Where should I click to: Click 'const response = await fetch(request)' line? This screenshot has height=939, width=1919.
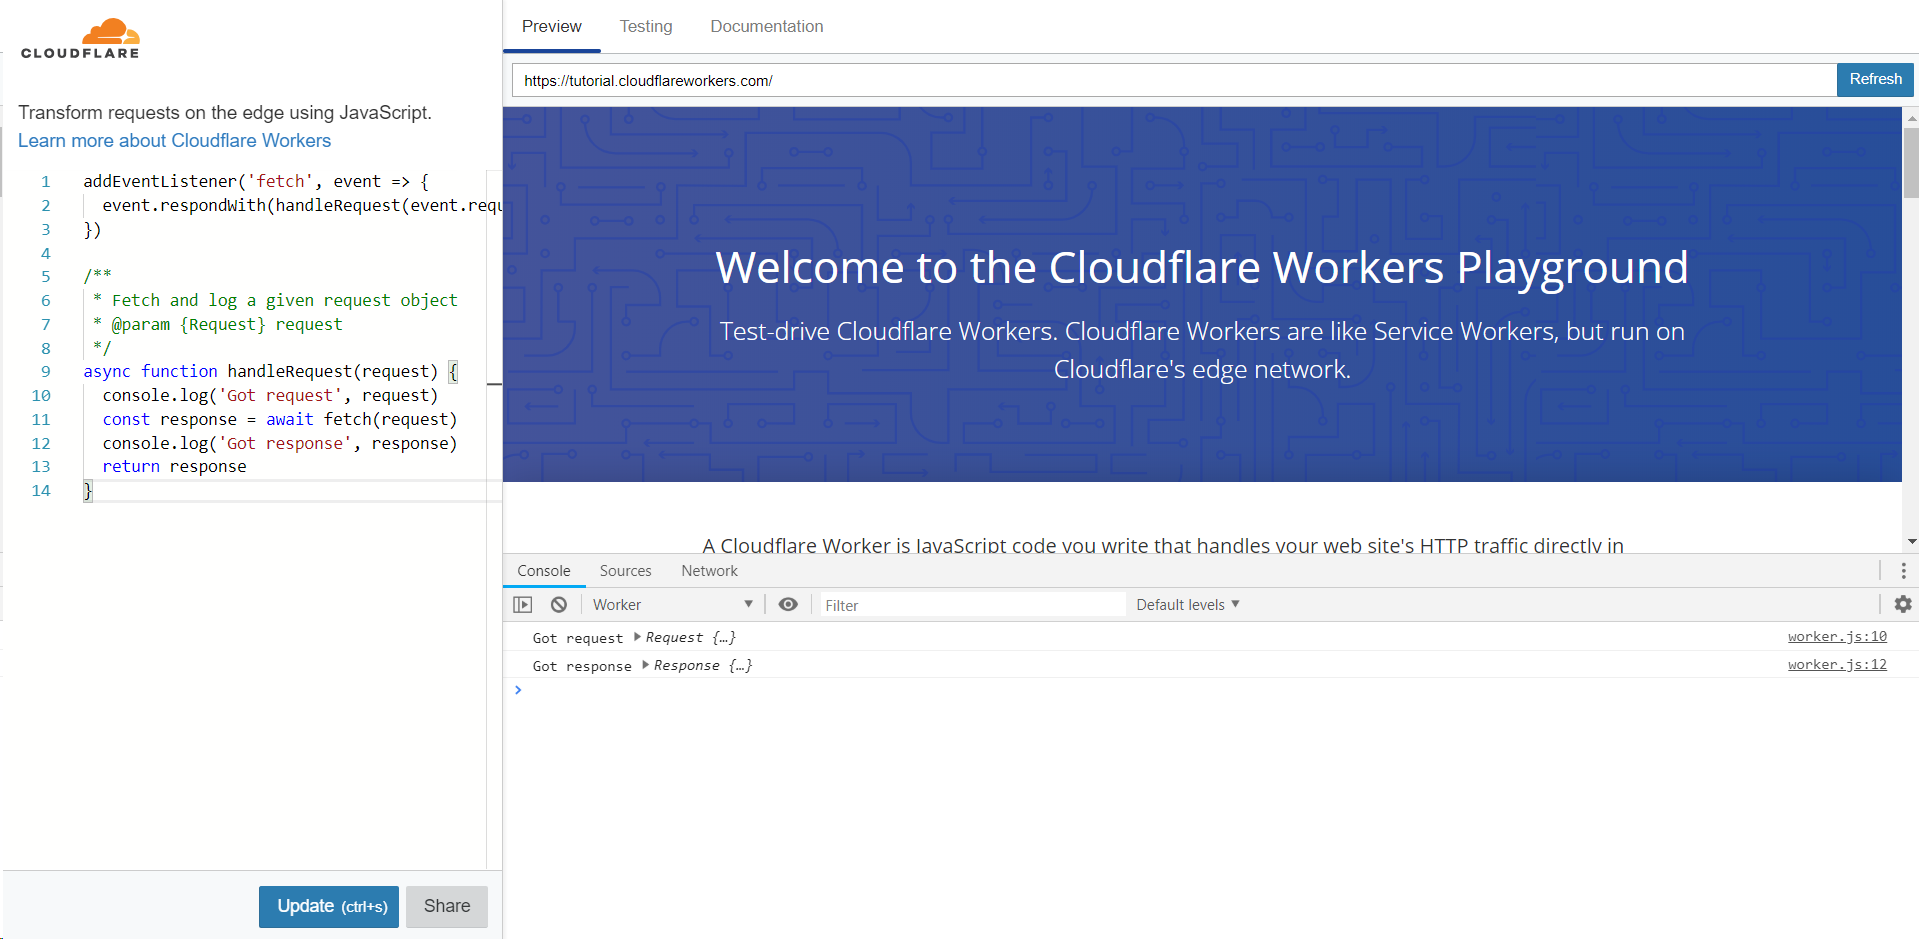(x=279, y=419)
